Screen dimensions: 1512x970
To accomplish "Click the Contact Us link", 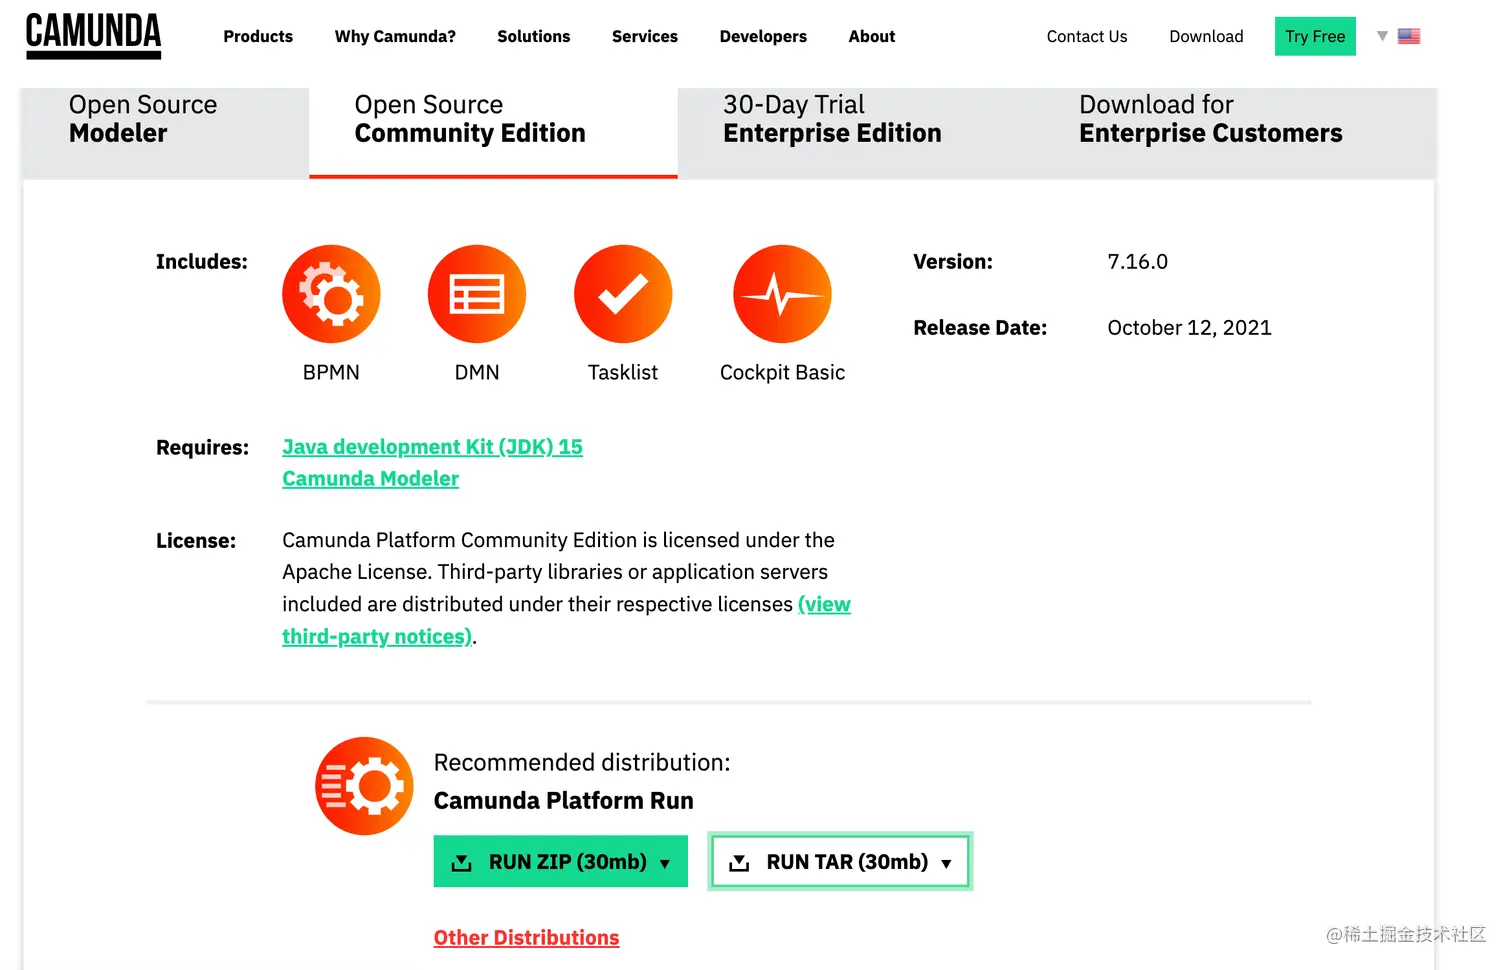I will [x=1087, y=36].
